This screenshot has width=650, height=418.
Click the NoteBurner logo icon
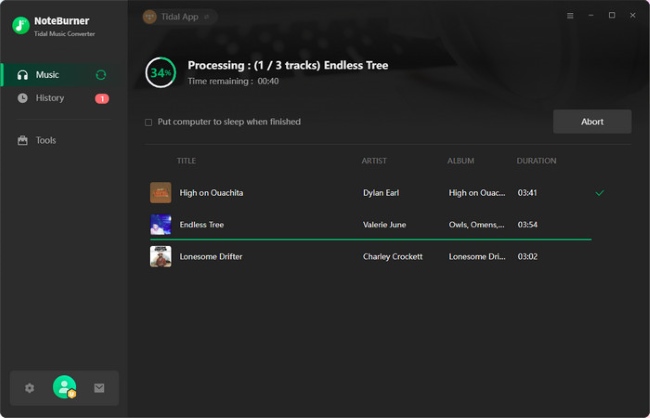[x=21, y=25]
